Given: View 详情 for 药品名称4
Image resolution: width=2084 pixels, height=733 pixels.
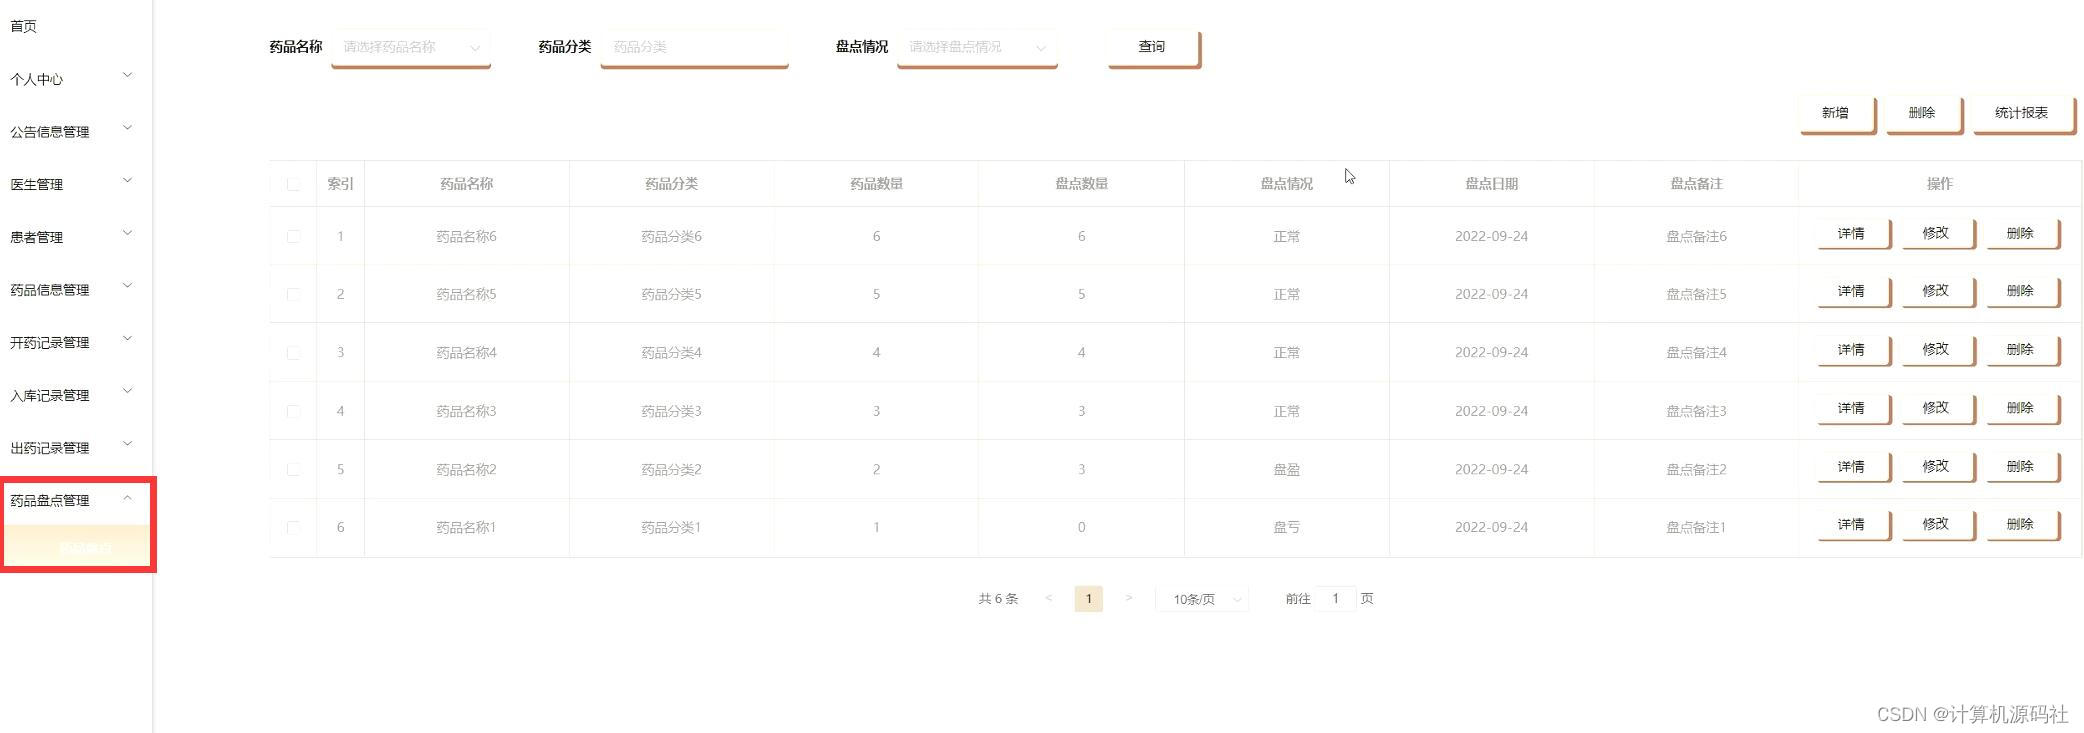Looking at the screenshot, I should 1853,350.
